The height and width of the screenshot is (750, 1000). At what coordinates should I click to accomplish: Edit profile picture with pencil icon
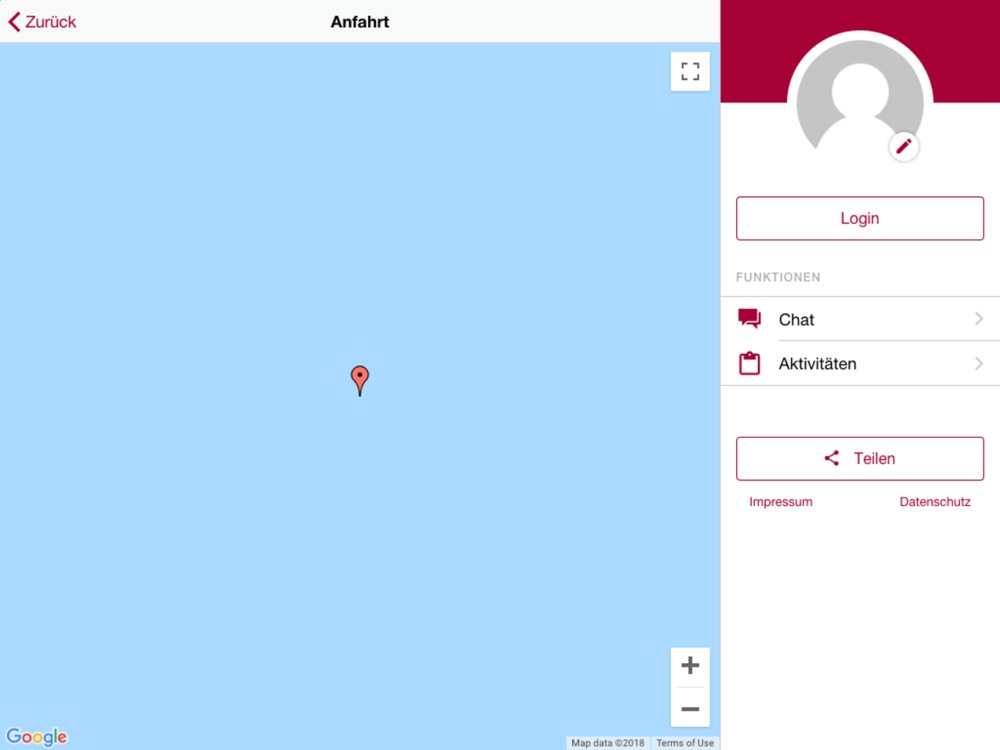[x=904, y=147]
